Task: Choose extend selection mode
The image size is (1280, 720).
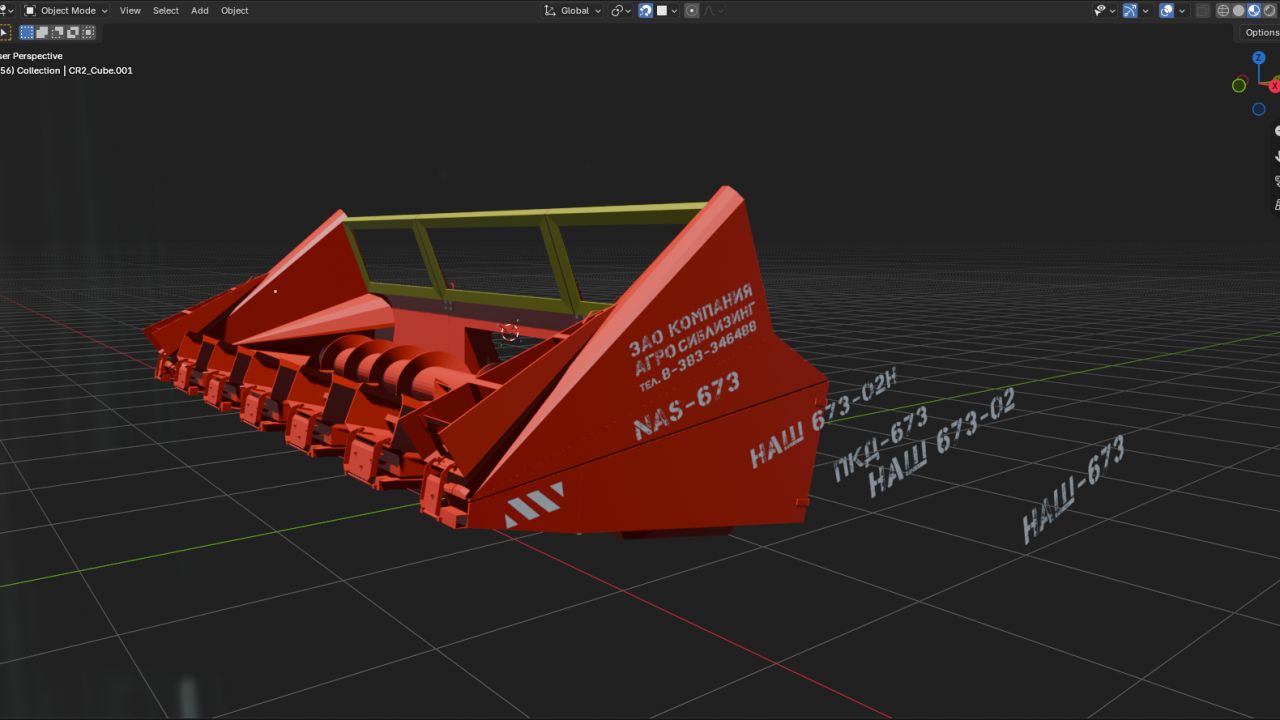Action: 42,32
